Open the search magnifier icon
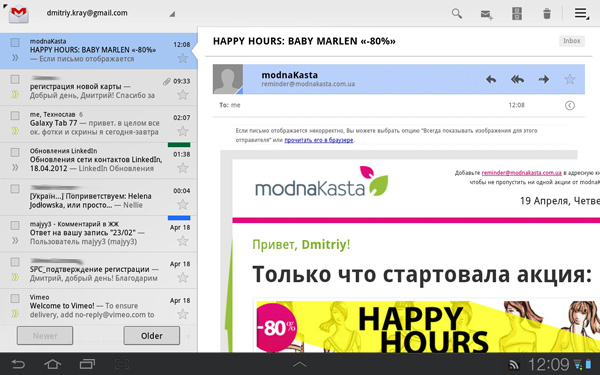 pyautogui.click(x=457, y=14)
